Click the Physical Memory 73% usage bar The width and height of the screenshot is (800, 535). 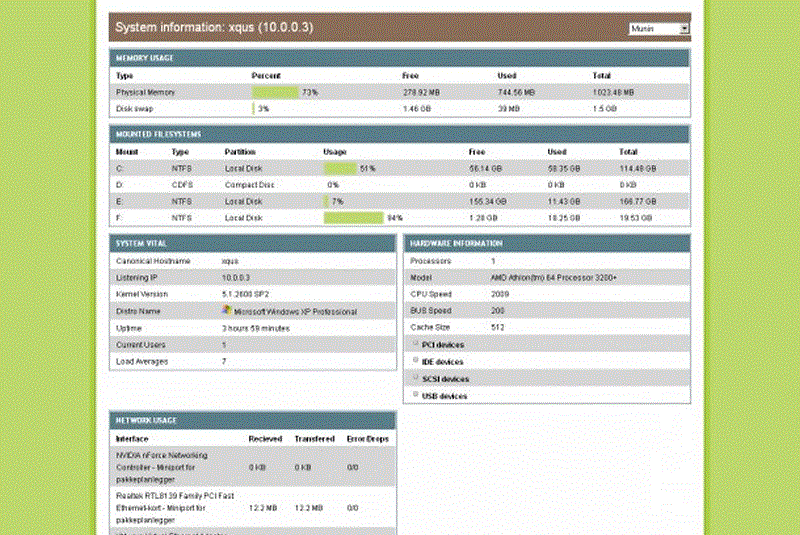click(275, 92)
